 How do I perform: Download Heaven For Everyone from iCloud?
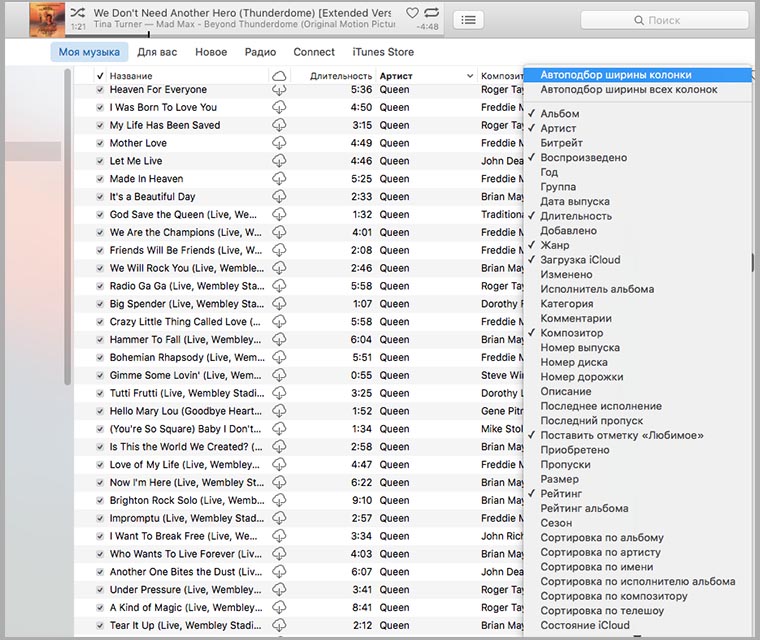279,90
